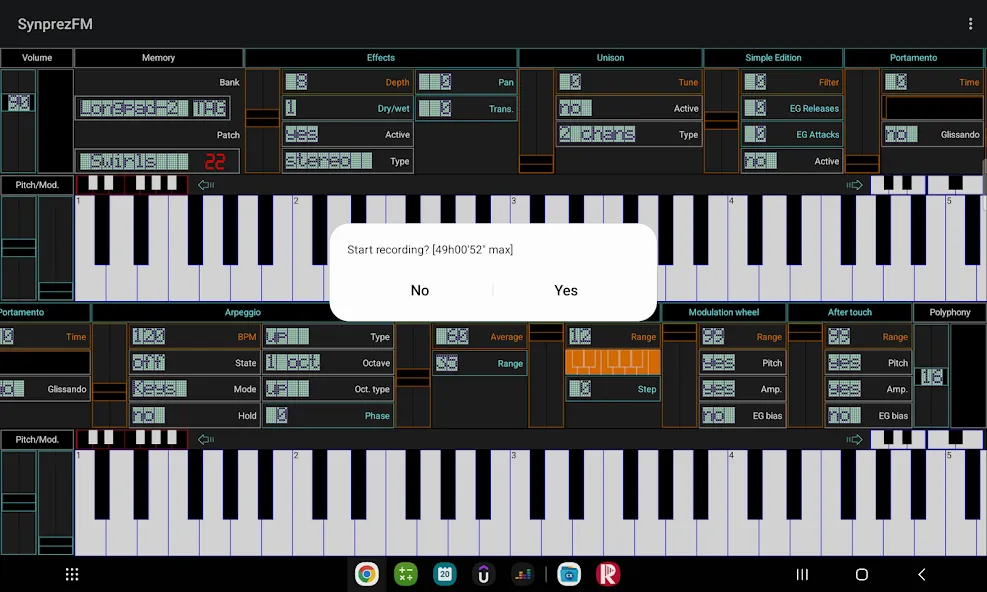Shift lower keyboard right with arrow icon
This screenshot has height=592, width=987.
[854, 439]
